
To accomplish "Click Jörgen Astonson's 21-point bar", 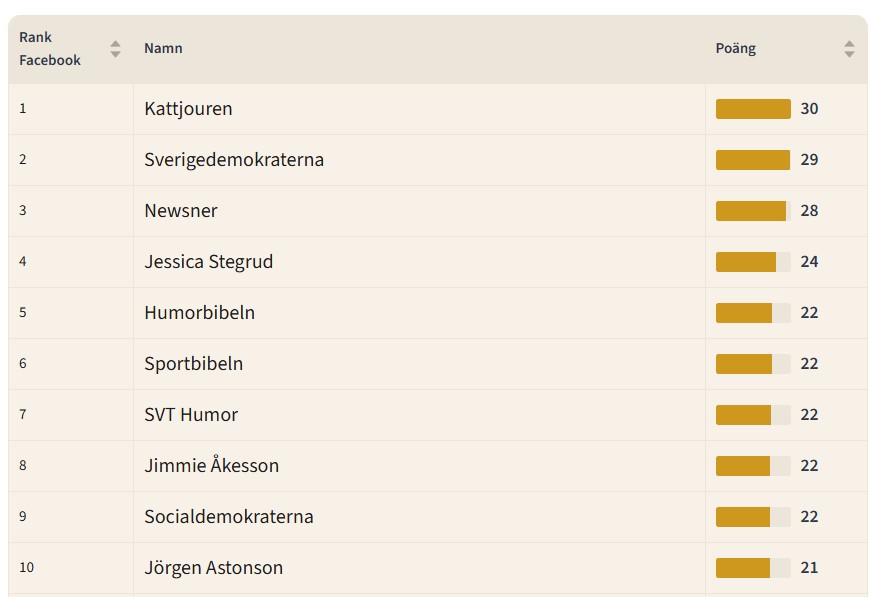I will [x=753, y=568].
